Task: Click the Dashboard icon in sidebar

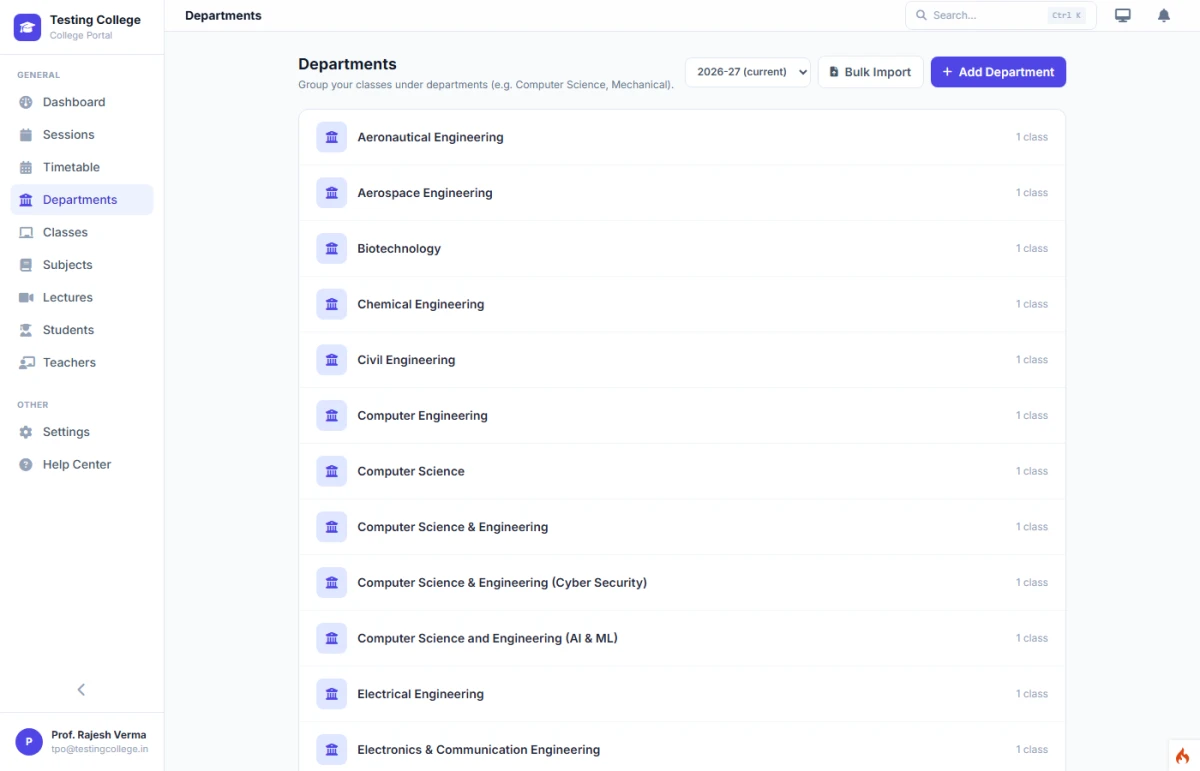Action: [26, 102]
